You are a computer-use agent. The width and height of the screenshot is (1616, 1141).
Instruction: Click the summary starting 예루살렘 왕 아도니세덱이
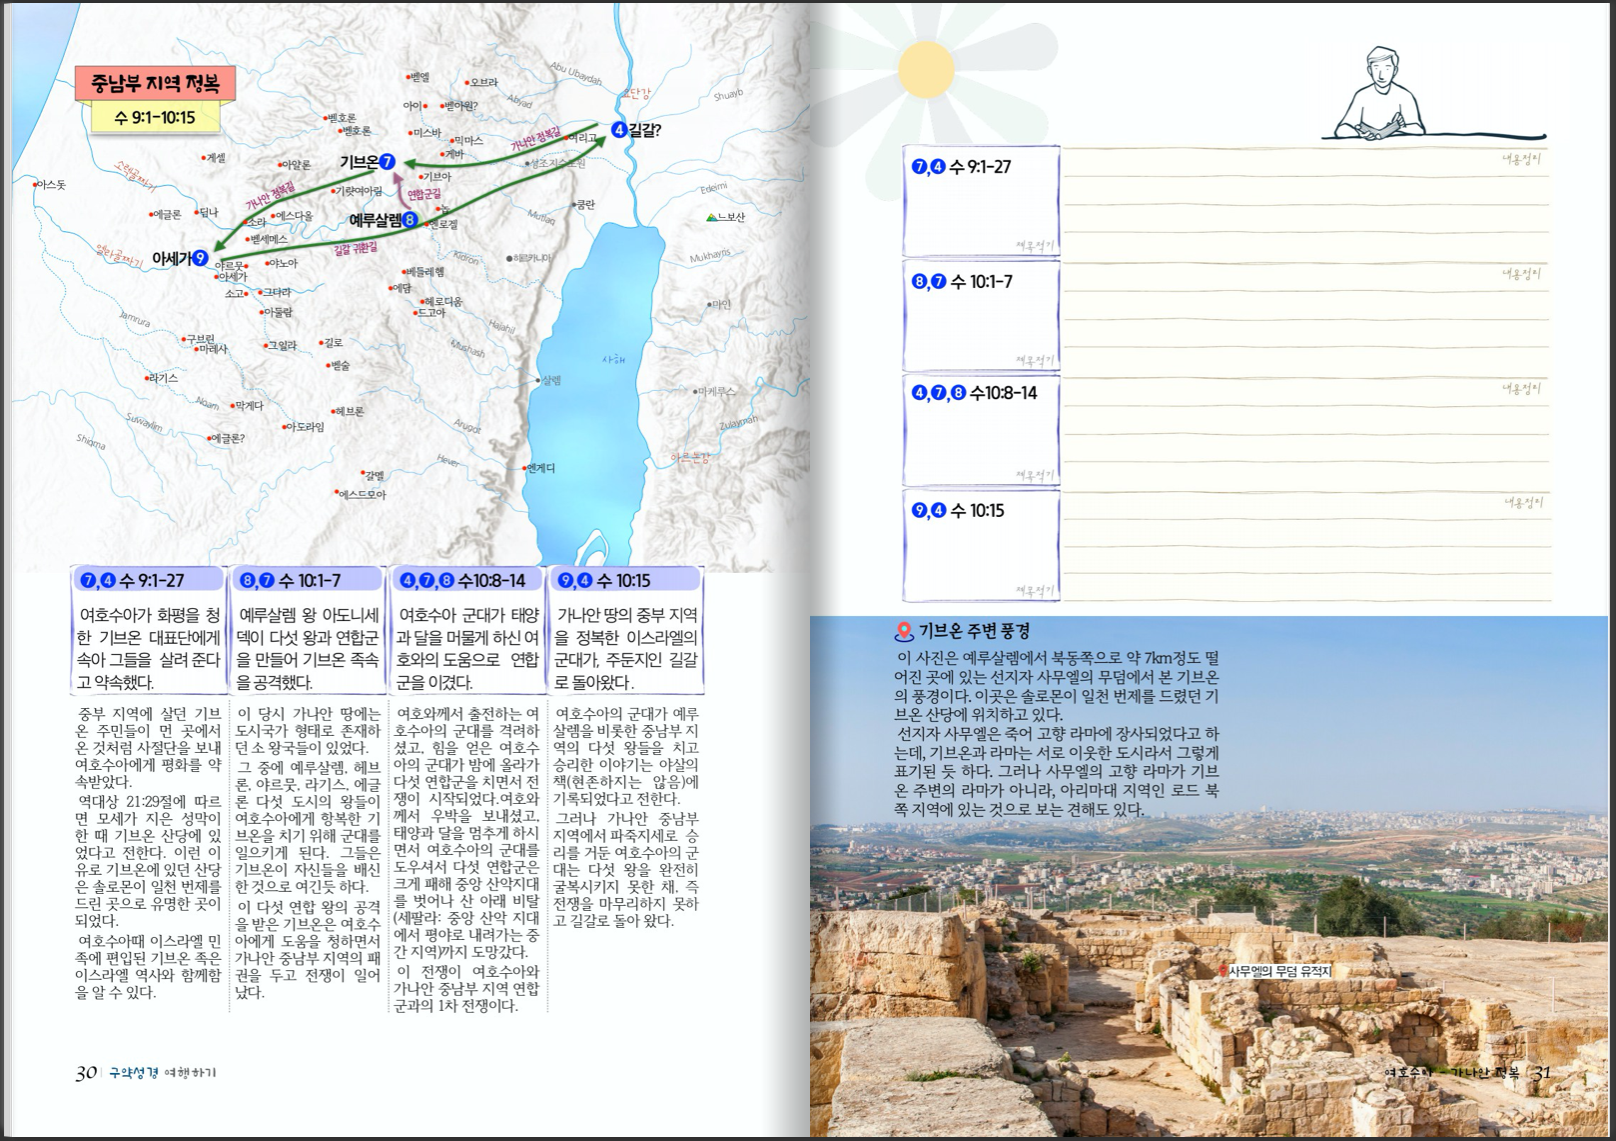coord(309,649)
